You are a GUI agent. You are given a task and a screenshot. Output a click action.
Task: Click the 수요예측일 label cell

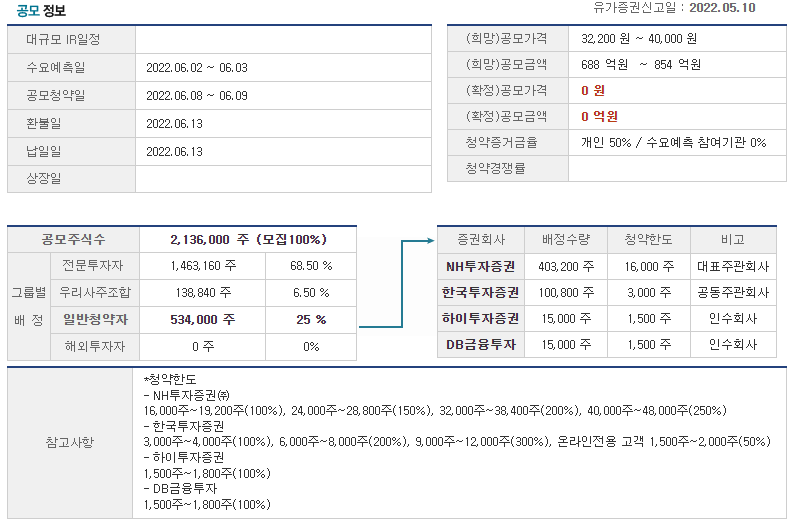point(72,68)
